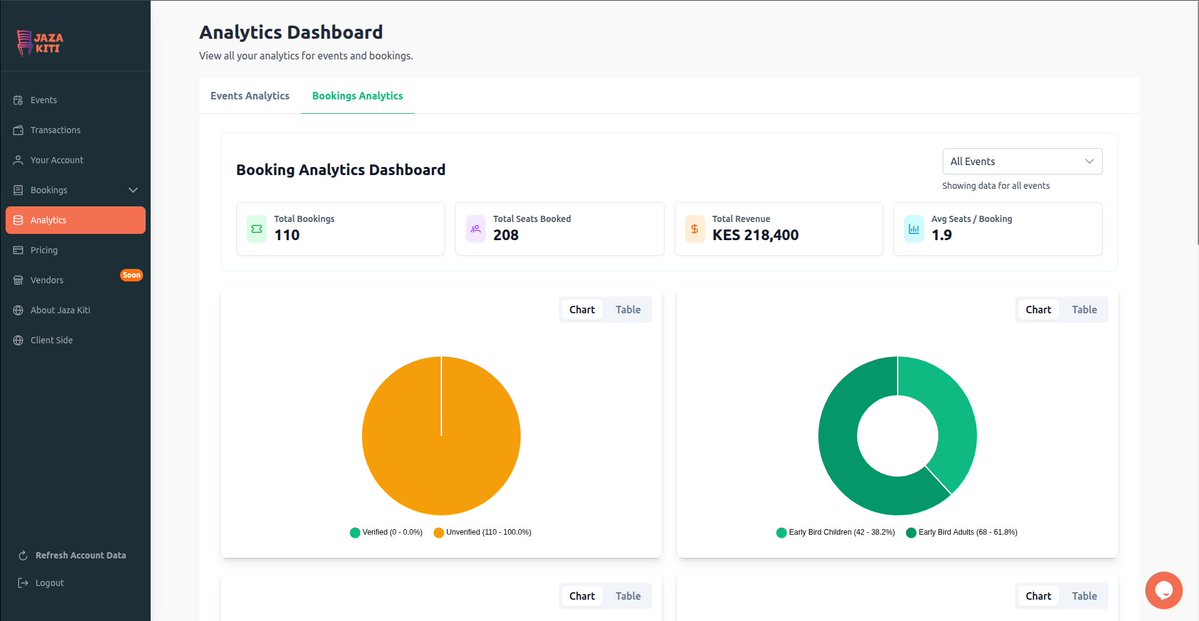The image size is (1199, 621).
Task: Open Analytics in the sidebar
Action: click(x=75, y=220)
